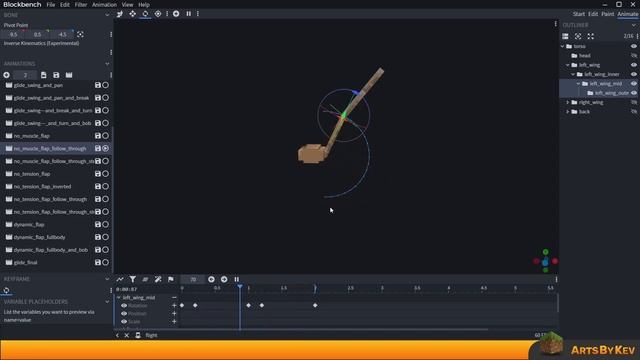Collapse the Bone panel chevron
The image size is (640, 360).
click(x=107, y=15)
